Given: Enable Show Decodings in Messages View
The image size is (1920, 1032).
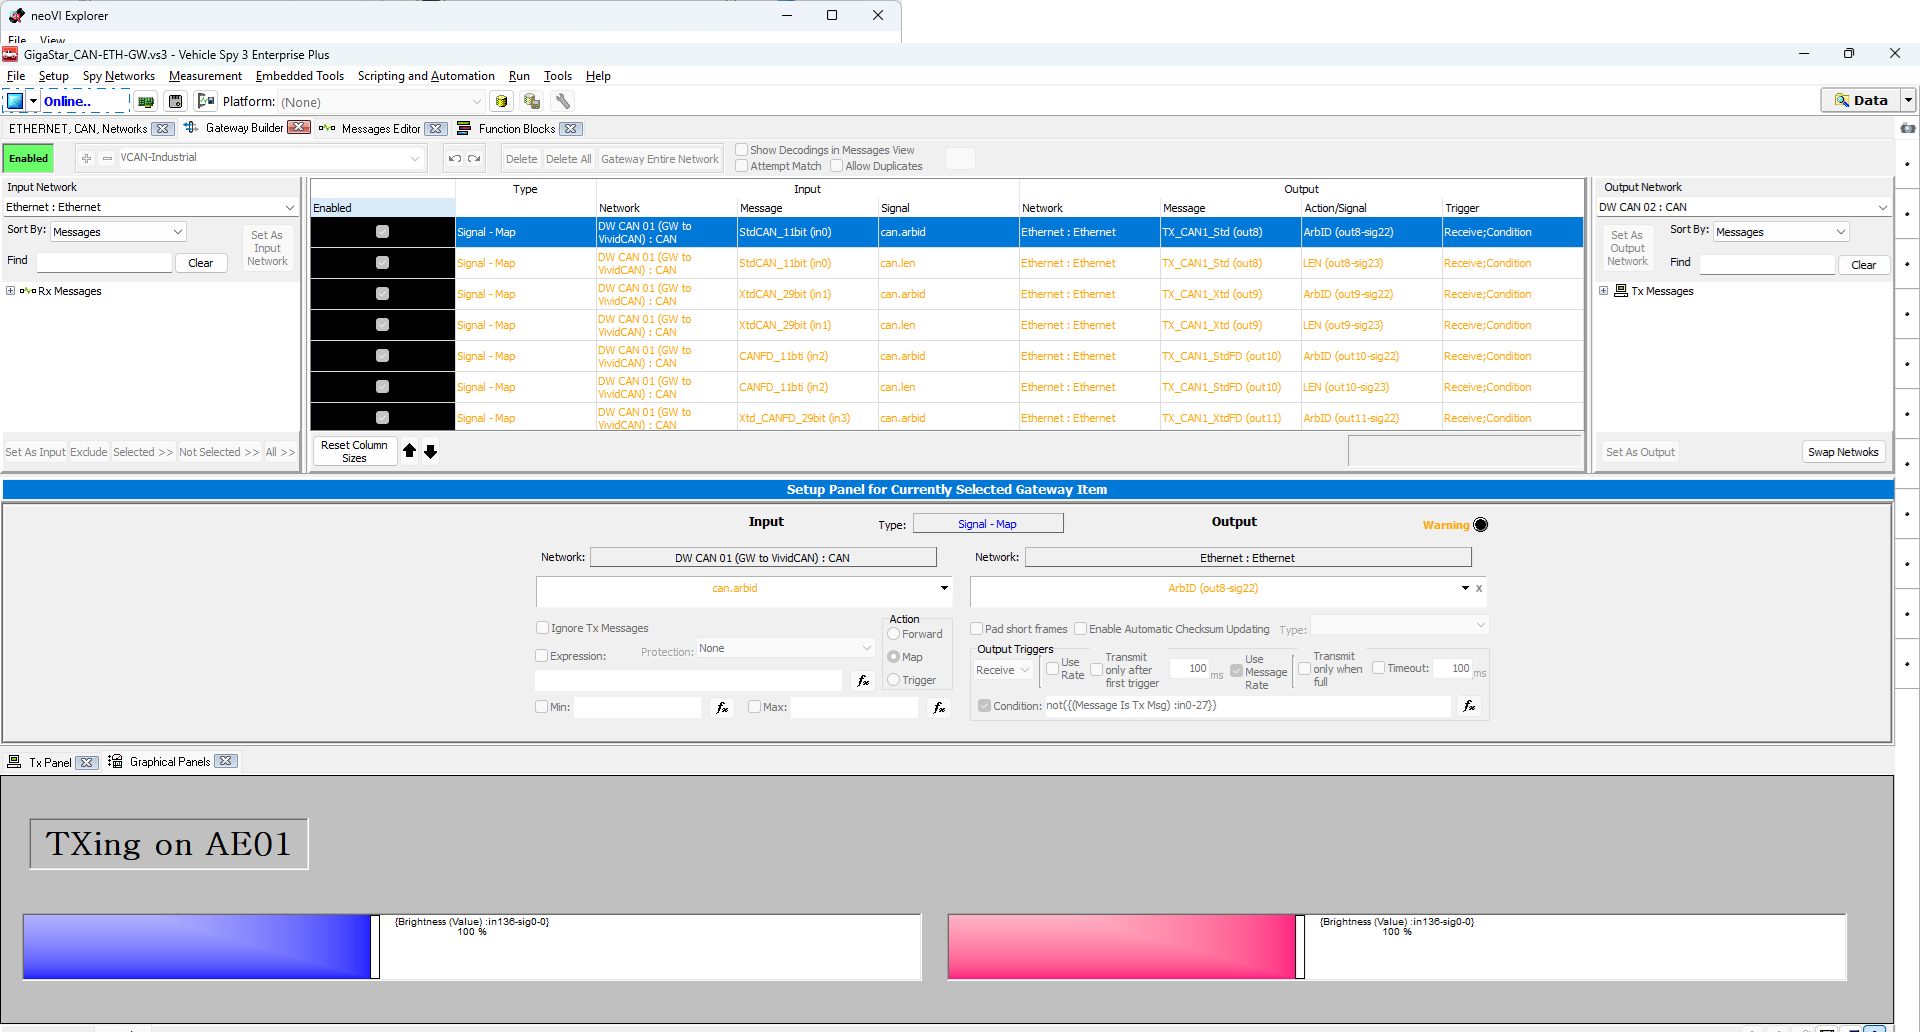Looking at the screenshot, I should [x=742, y=150].
